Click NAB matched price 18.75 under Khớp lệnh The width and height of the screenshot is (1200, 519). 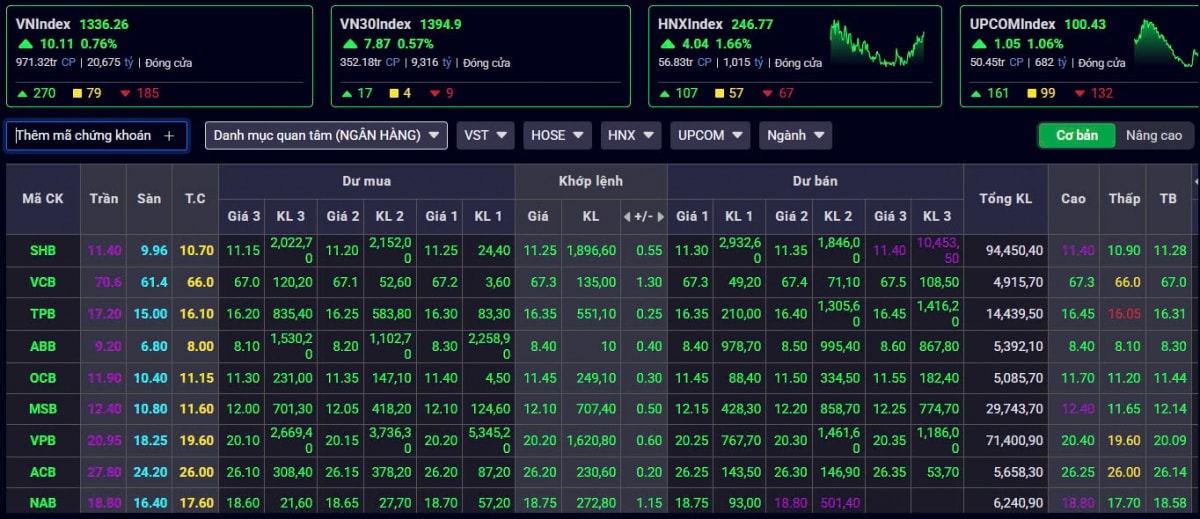click(x=538, y=503)
